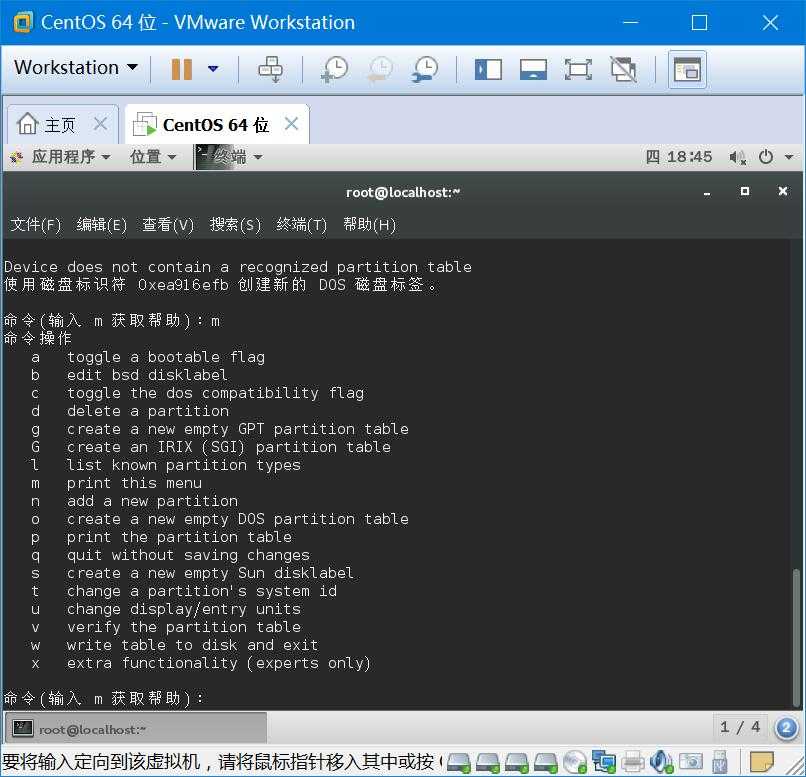Click the third hard disk status icon
806x777 pixels.
tap(516, 763)
